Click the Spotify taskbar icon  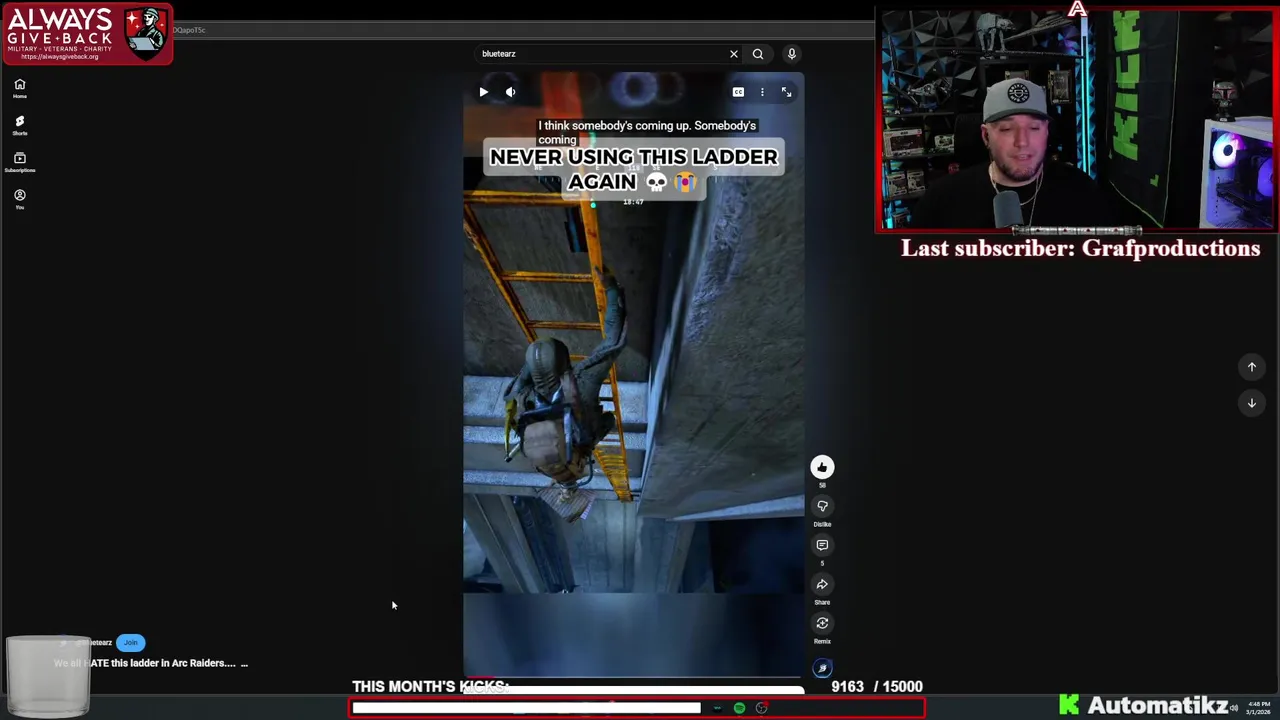(x=739, y=708)
